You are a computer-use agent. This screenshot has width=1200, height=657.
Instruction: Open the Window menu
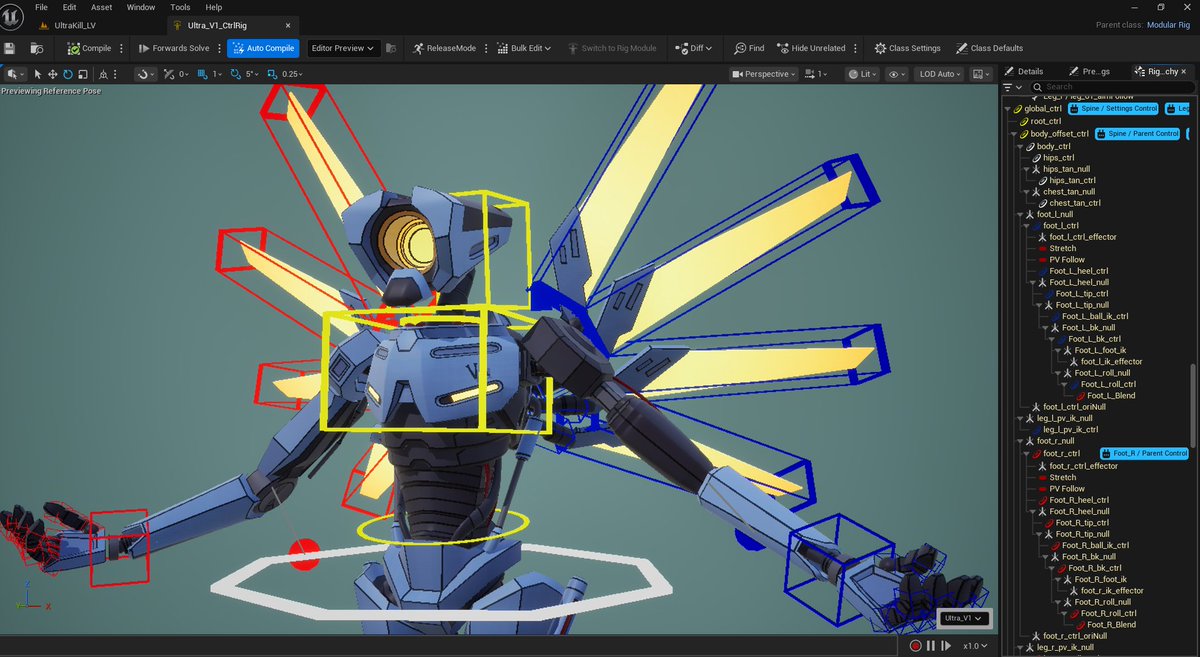click(141, 7)
